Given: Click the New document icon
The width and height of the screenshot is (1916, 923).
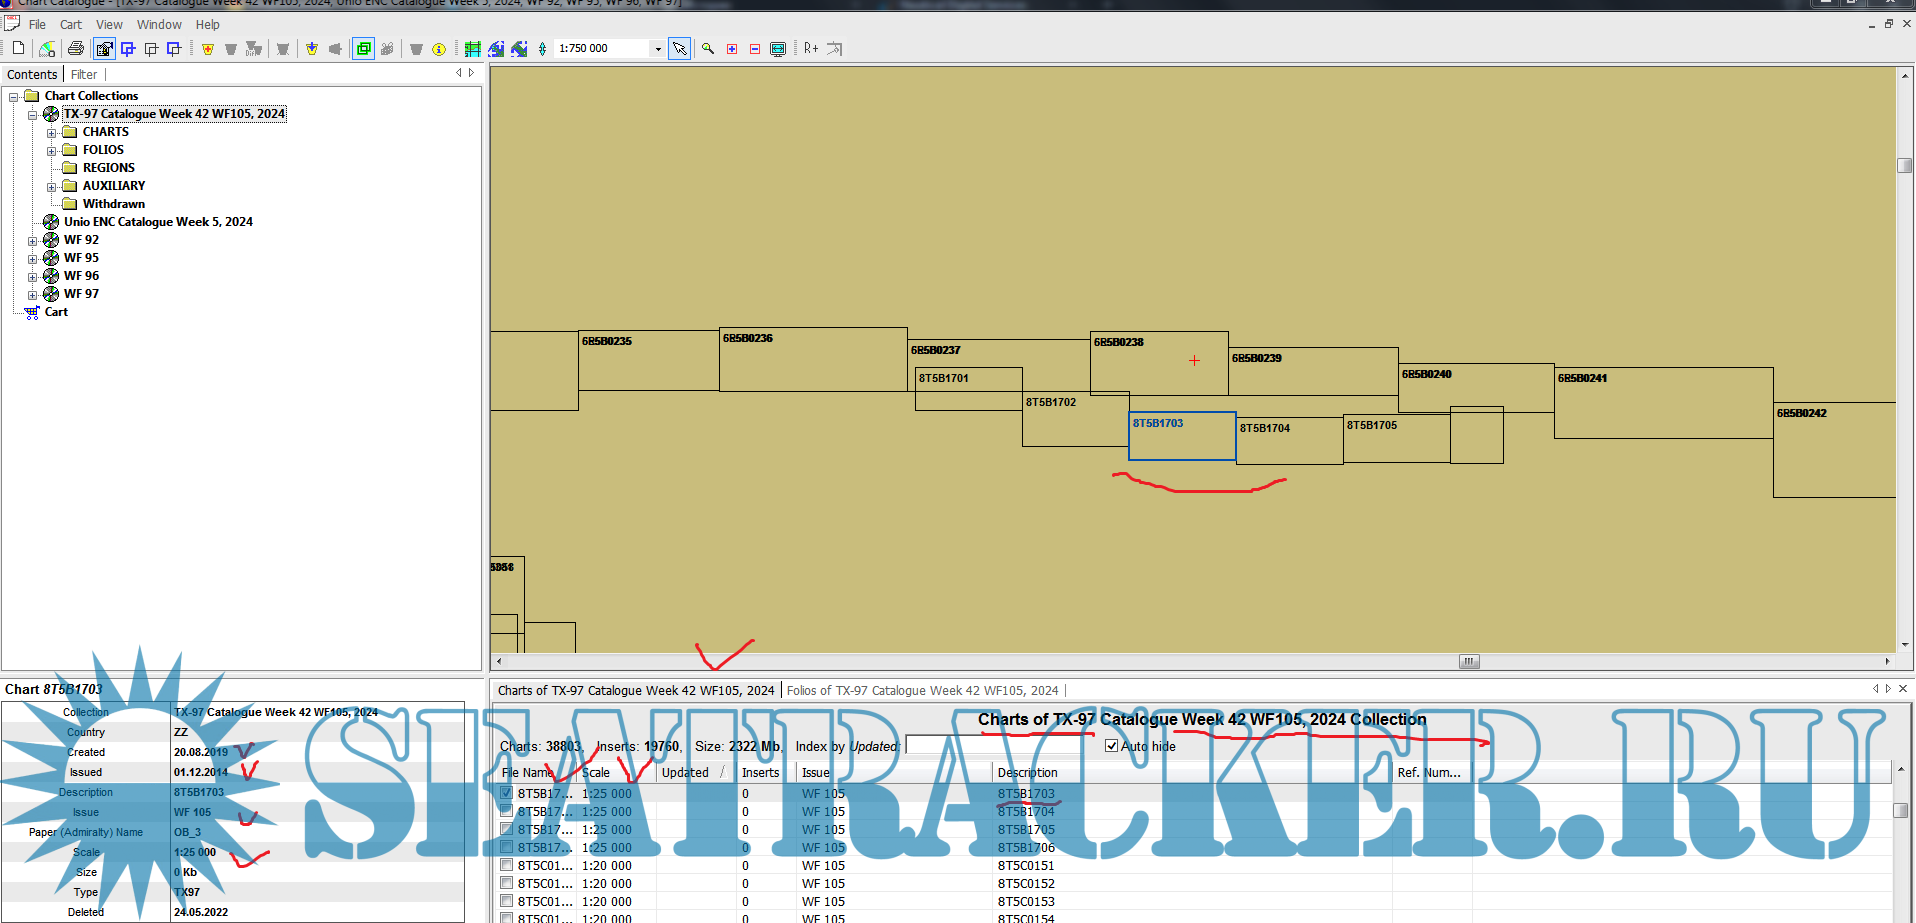Looking at the screenshot, I should [x=18, y=48].
